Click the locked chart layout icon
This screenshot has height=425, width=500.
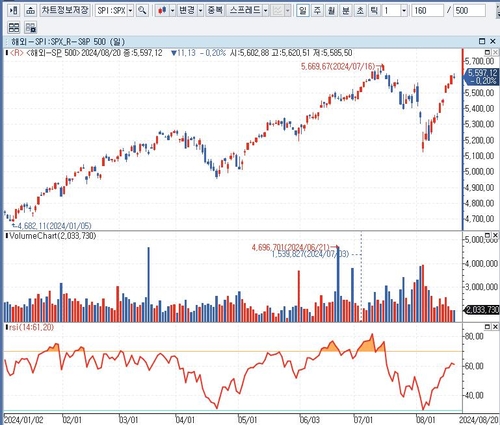[x=30, y=27]
